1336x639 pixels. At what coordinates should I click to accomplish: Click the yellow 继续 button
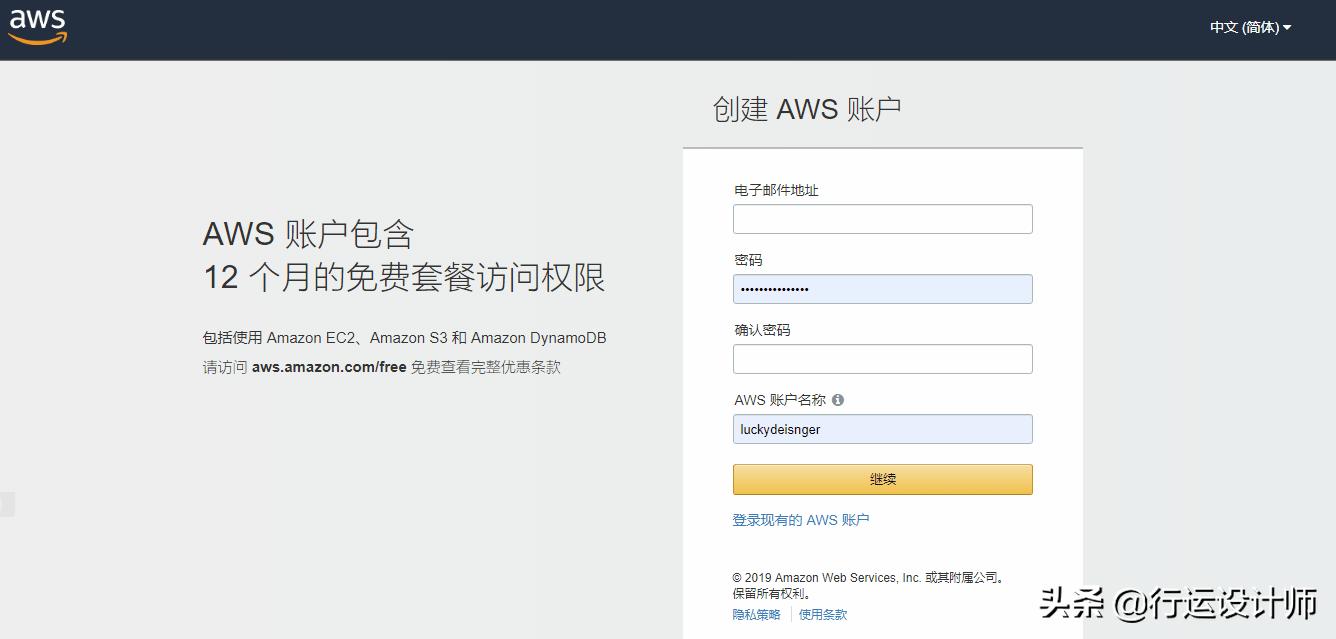click(882, 479)
